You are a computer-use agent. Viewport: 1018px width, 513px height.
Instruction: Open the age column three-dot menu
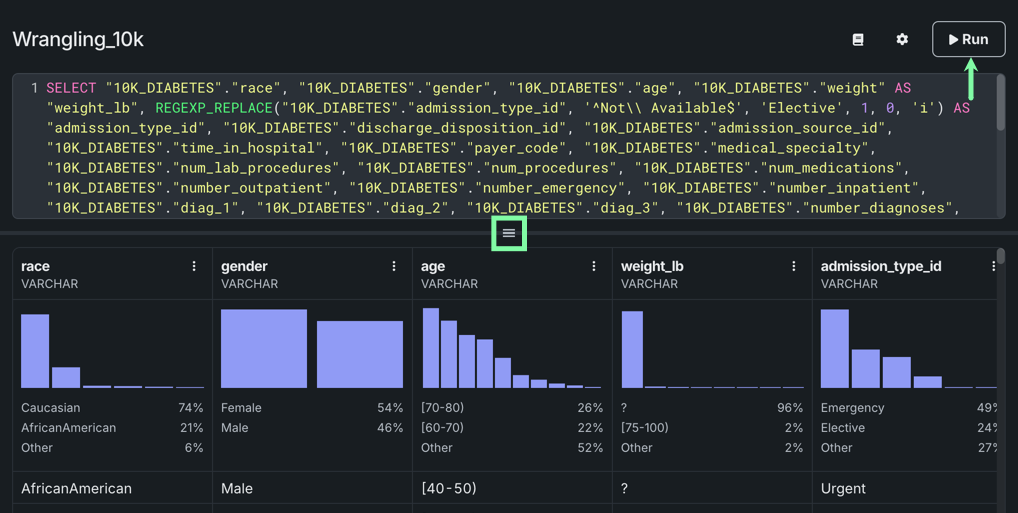click(x=594, y=266)
